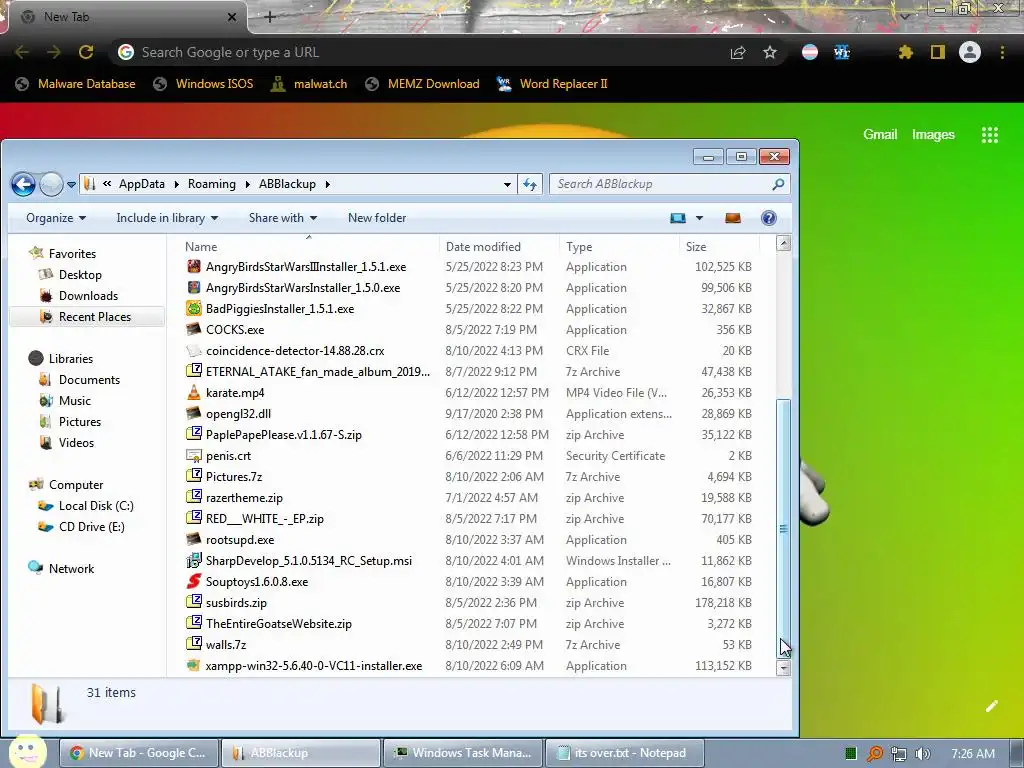The image size is (1024, 768).
Task: Click the file list scroll up arrow
Action: pyautogui.click(x=783, y=244)
